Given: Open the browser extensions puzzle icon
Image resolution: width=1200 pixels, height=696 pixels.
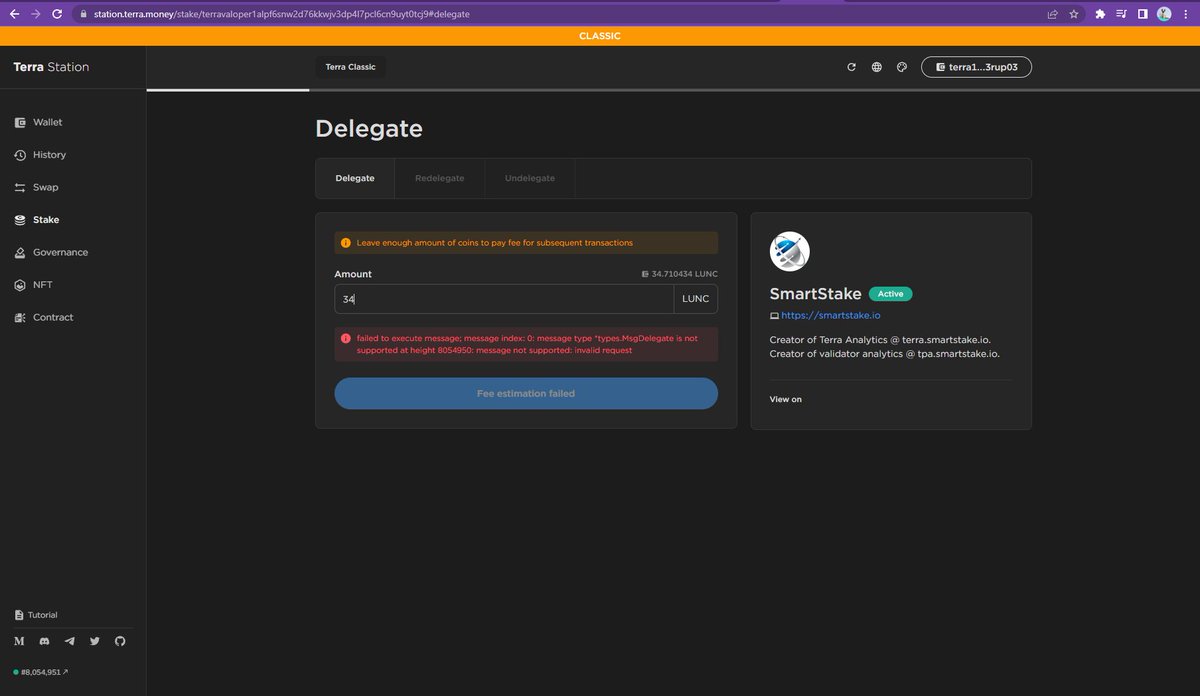Looking at the screenshot, I should pos(1100,14).
